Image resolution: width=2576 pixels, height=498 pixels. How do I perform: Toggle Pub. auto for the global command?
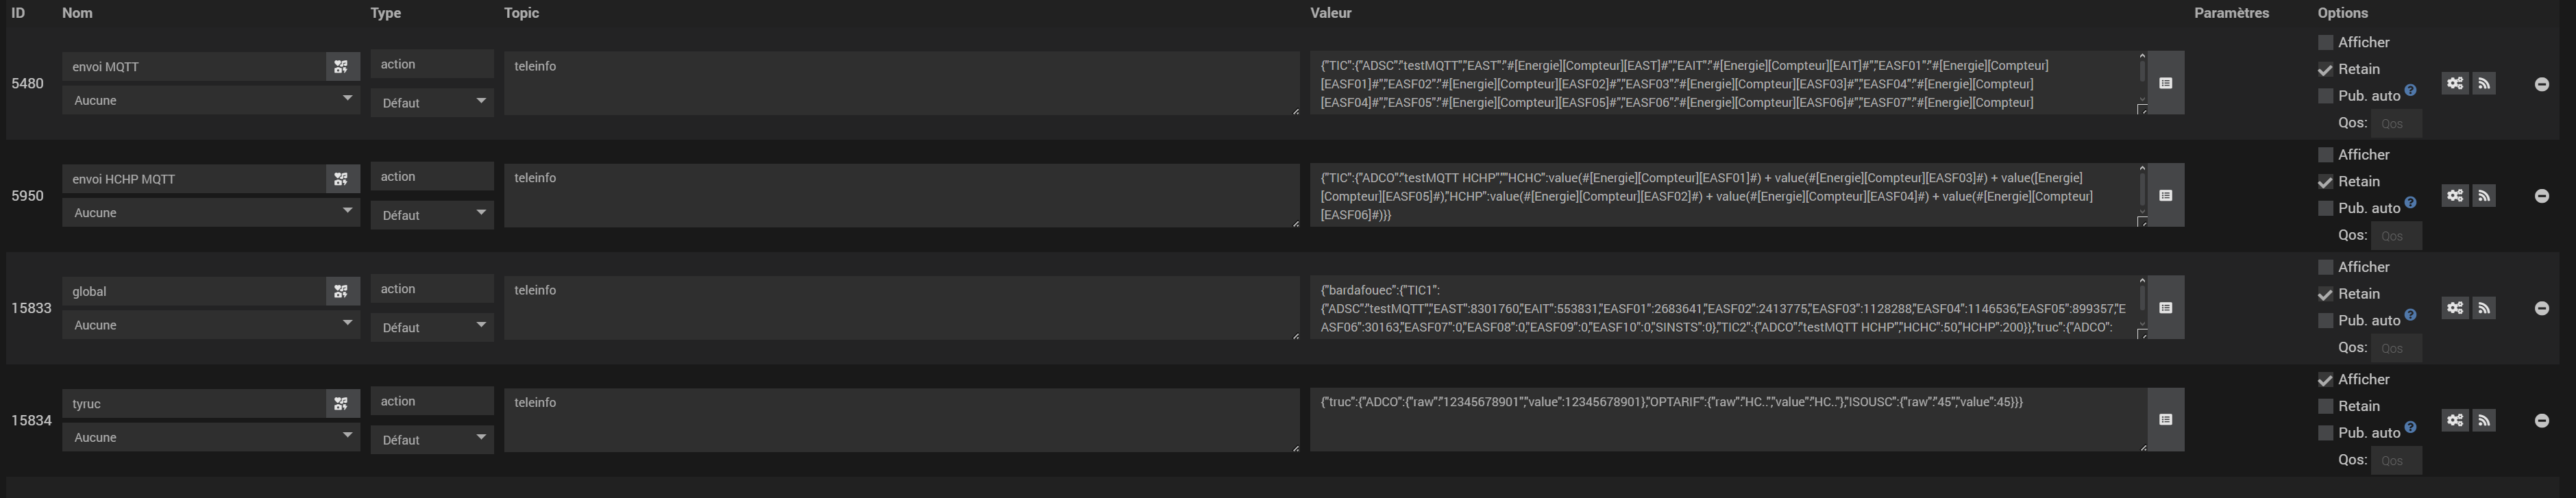coord(2325,321)
